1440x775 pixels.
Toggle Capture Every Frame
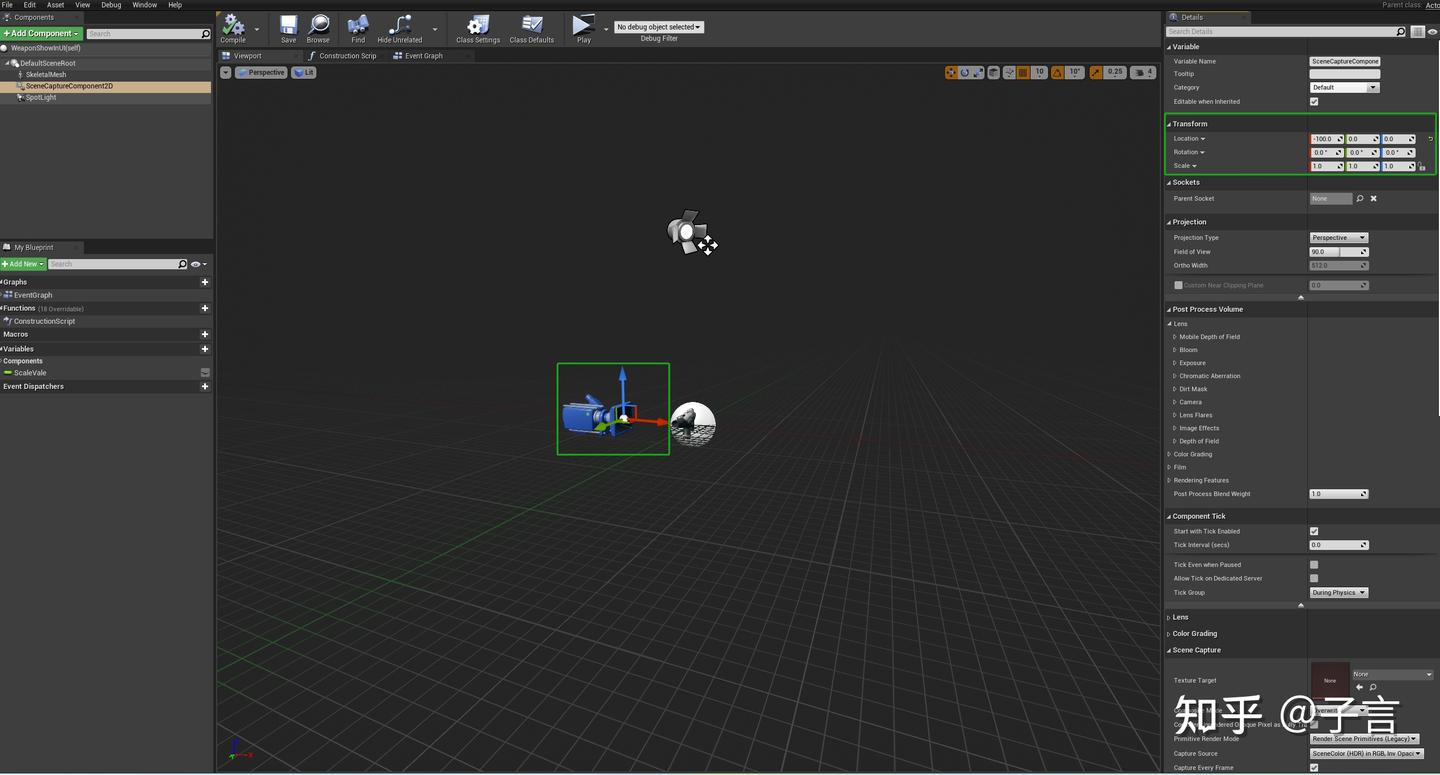pyautogui.click(x=1314, y=767)
